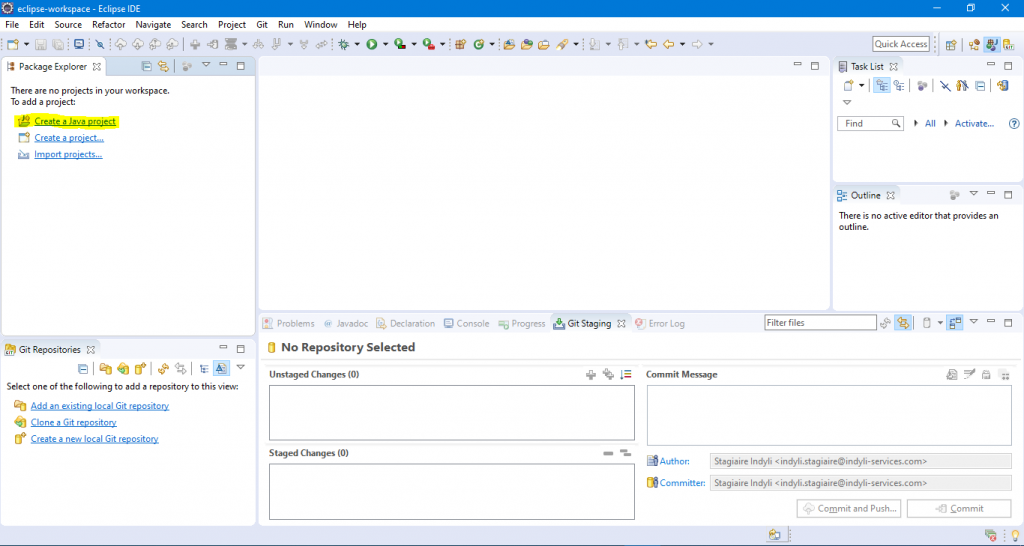1024x546 pixels.
Task: Toggle column layout in Git Staging
Action: (x=955, y=323)
